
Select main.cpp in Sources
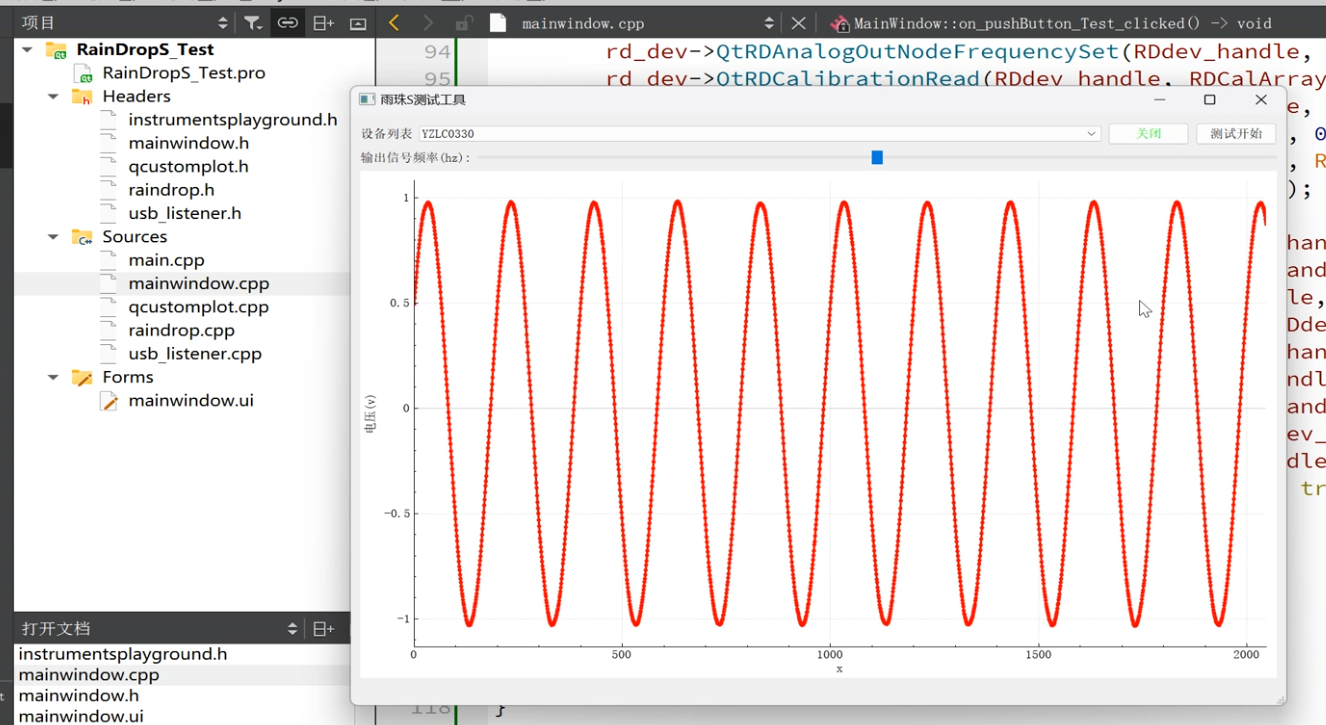tap(166, 260)
